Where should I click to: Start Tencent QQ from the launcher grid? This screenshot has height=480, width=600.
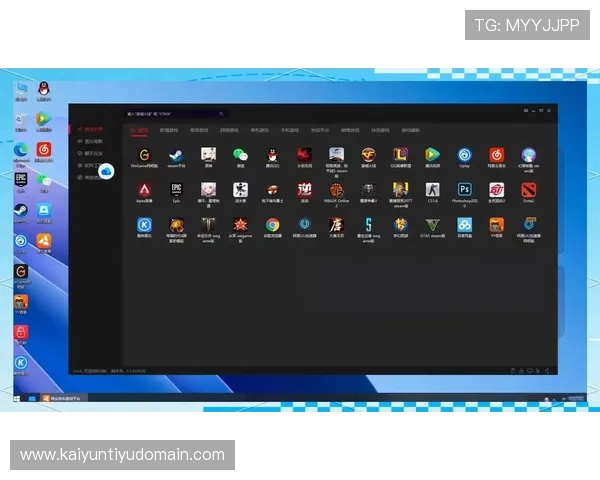[x=272, y=158]
